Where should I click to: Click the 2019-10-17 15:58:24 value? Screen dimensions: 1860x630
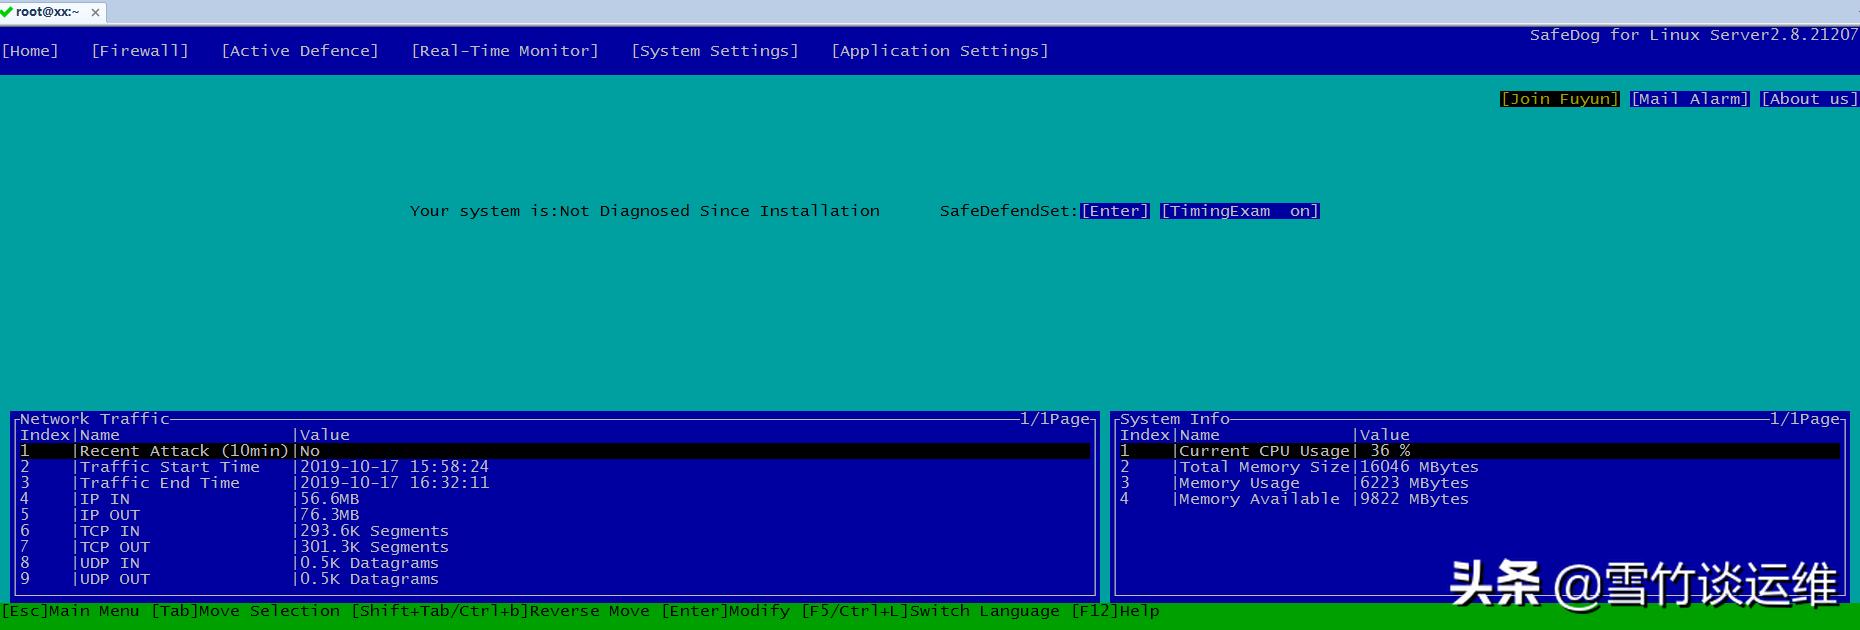pyautogui.click(x=394, y=467)
